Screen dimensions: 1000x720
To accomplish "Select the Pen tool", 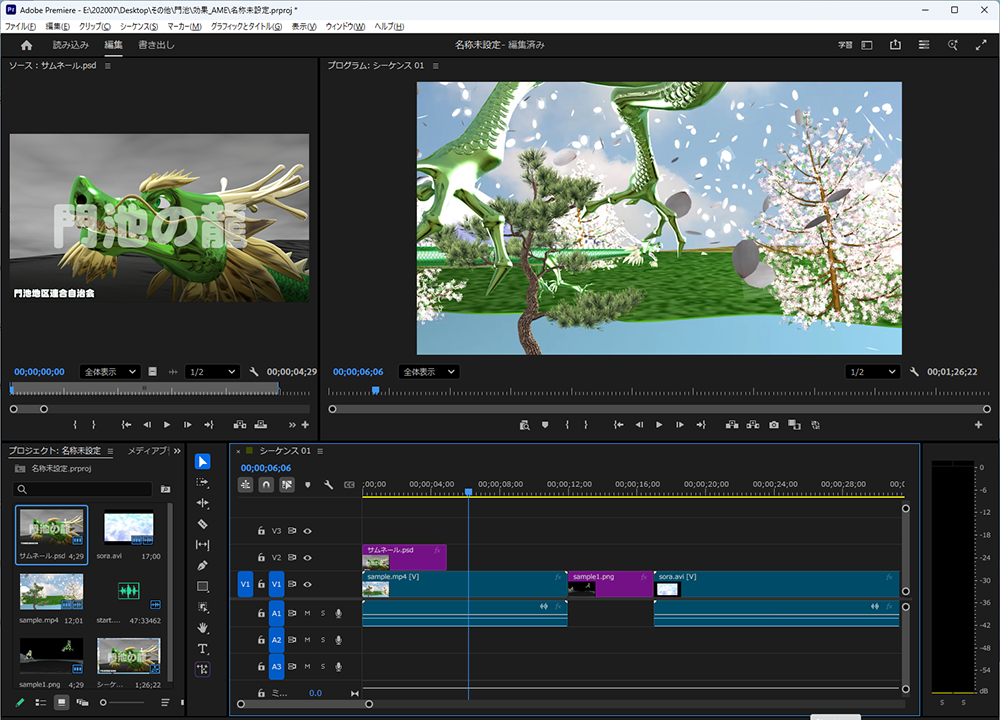I will [203, 566].
